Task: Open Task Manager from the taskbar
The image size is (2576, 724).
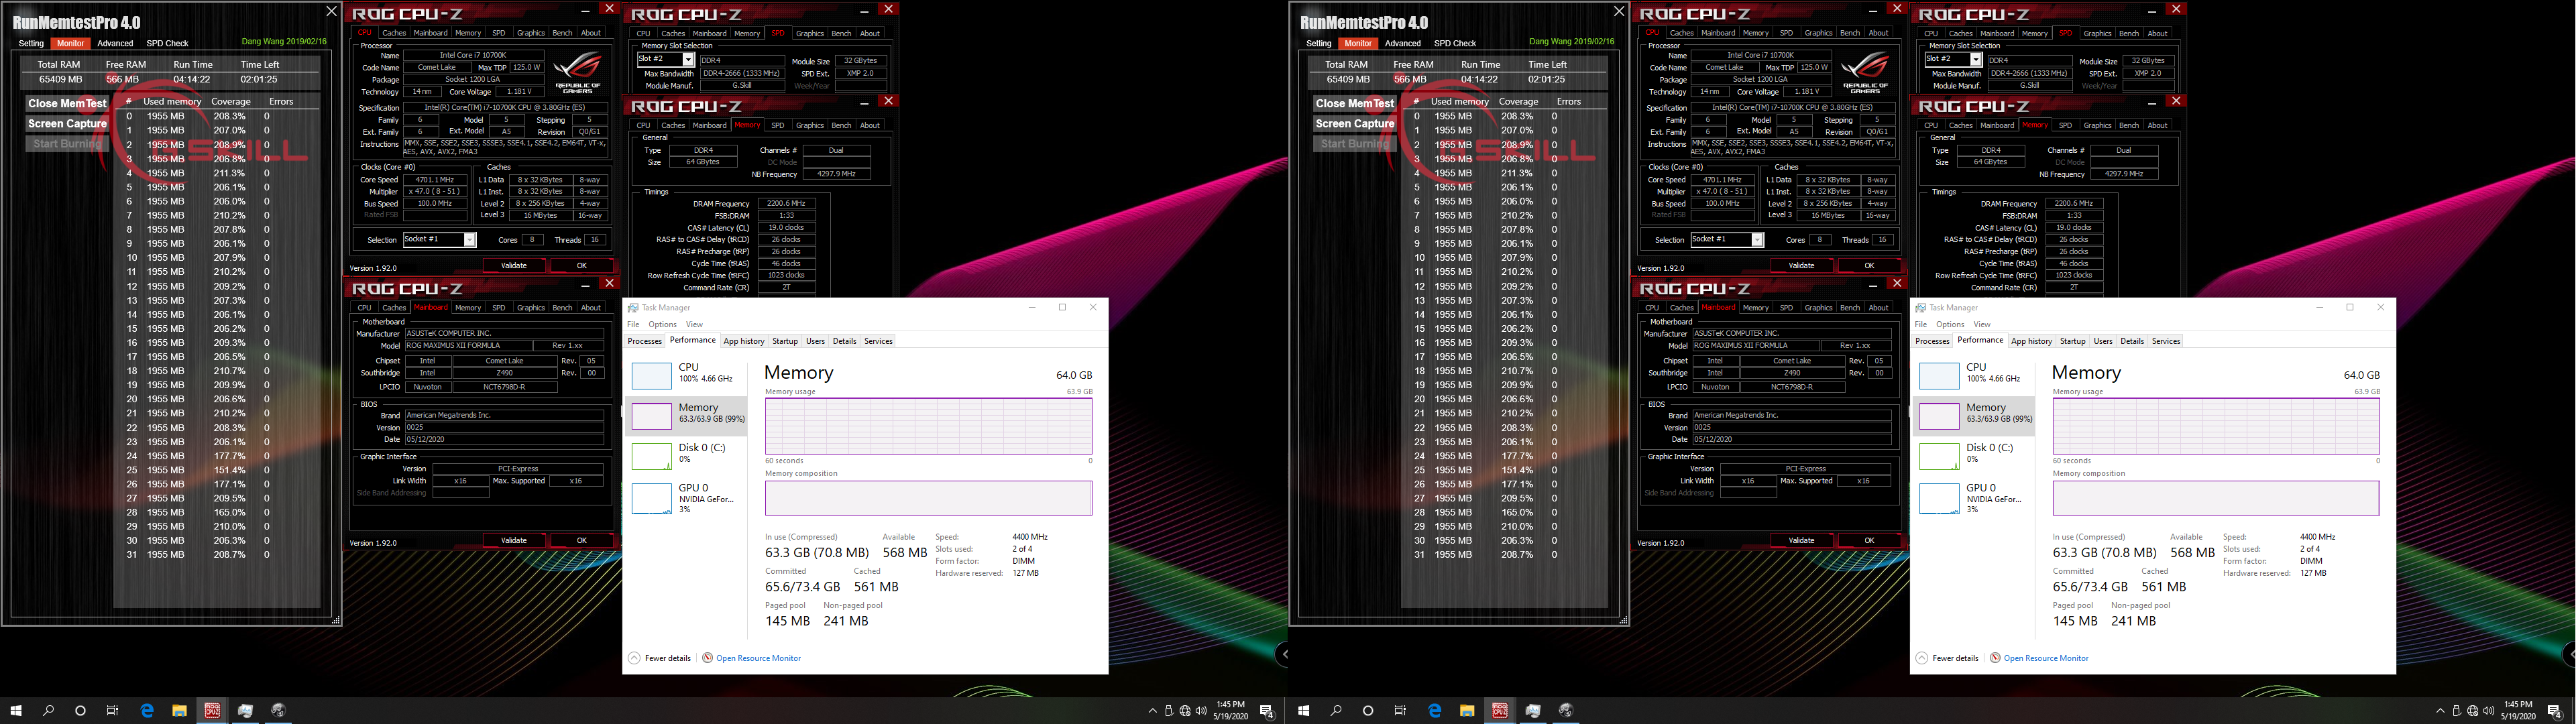Action: point(244,711)
